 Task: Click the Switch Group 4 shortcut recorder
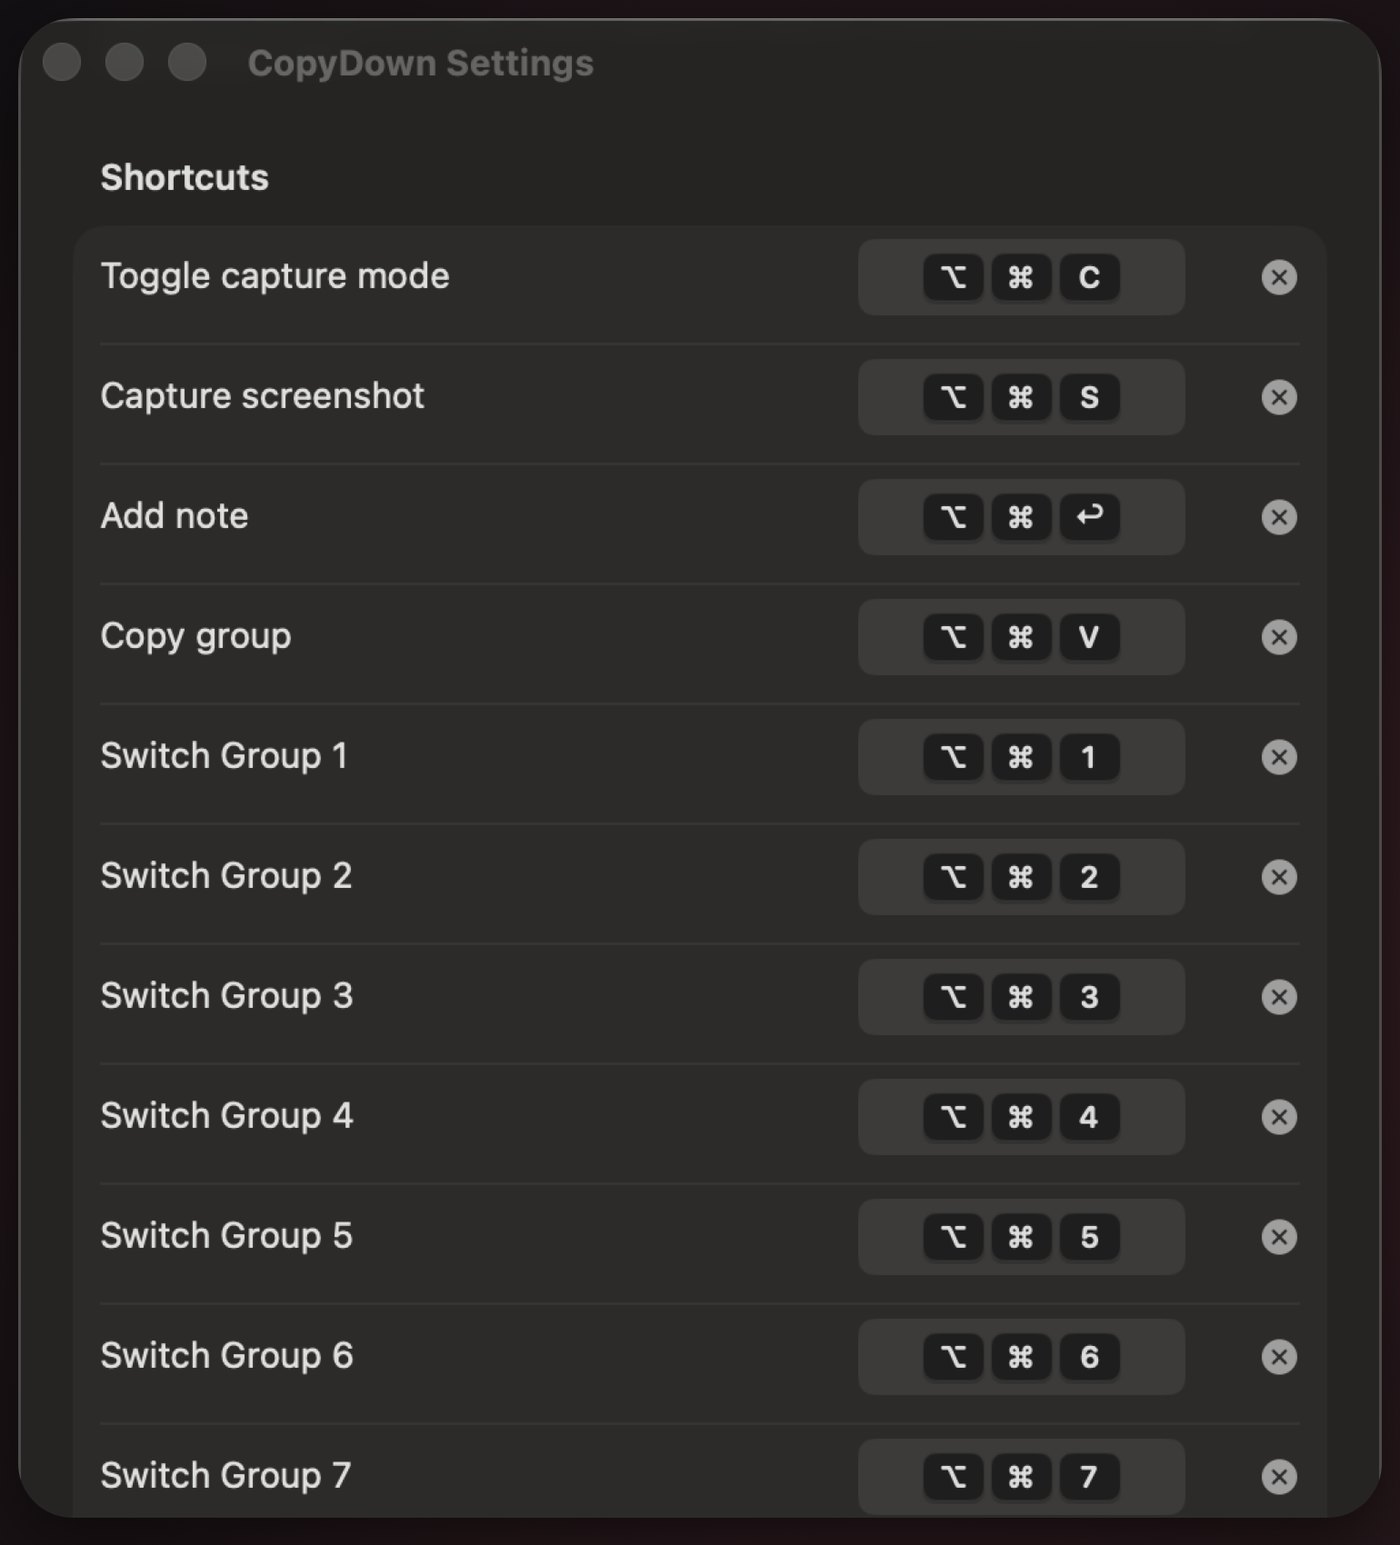tap(1021, 1117)
